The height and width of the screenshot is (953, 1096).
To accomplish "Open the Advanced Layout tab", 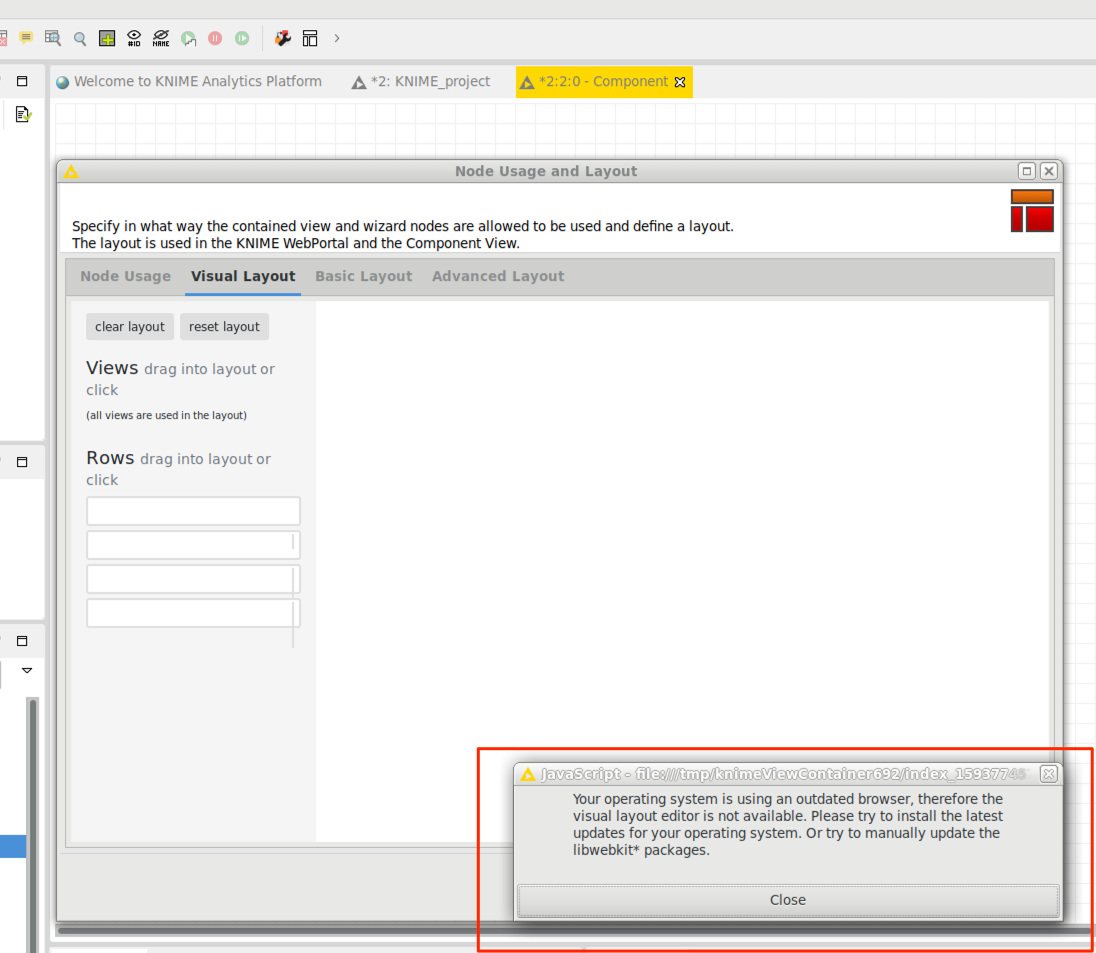I will coord(498,276).
